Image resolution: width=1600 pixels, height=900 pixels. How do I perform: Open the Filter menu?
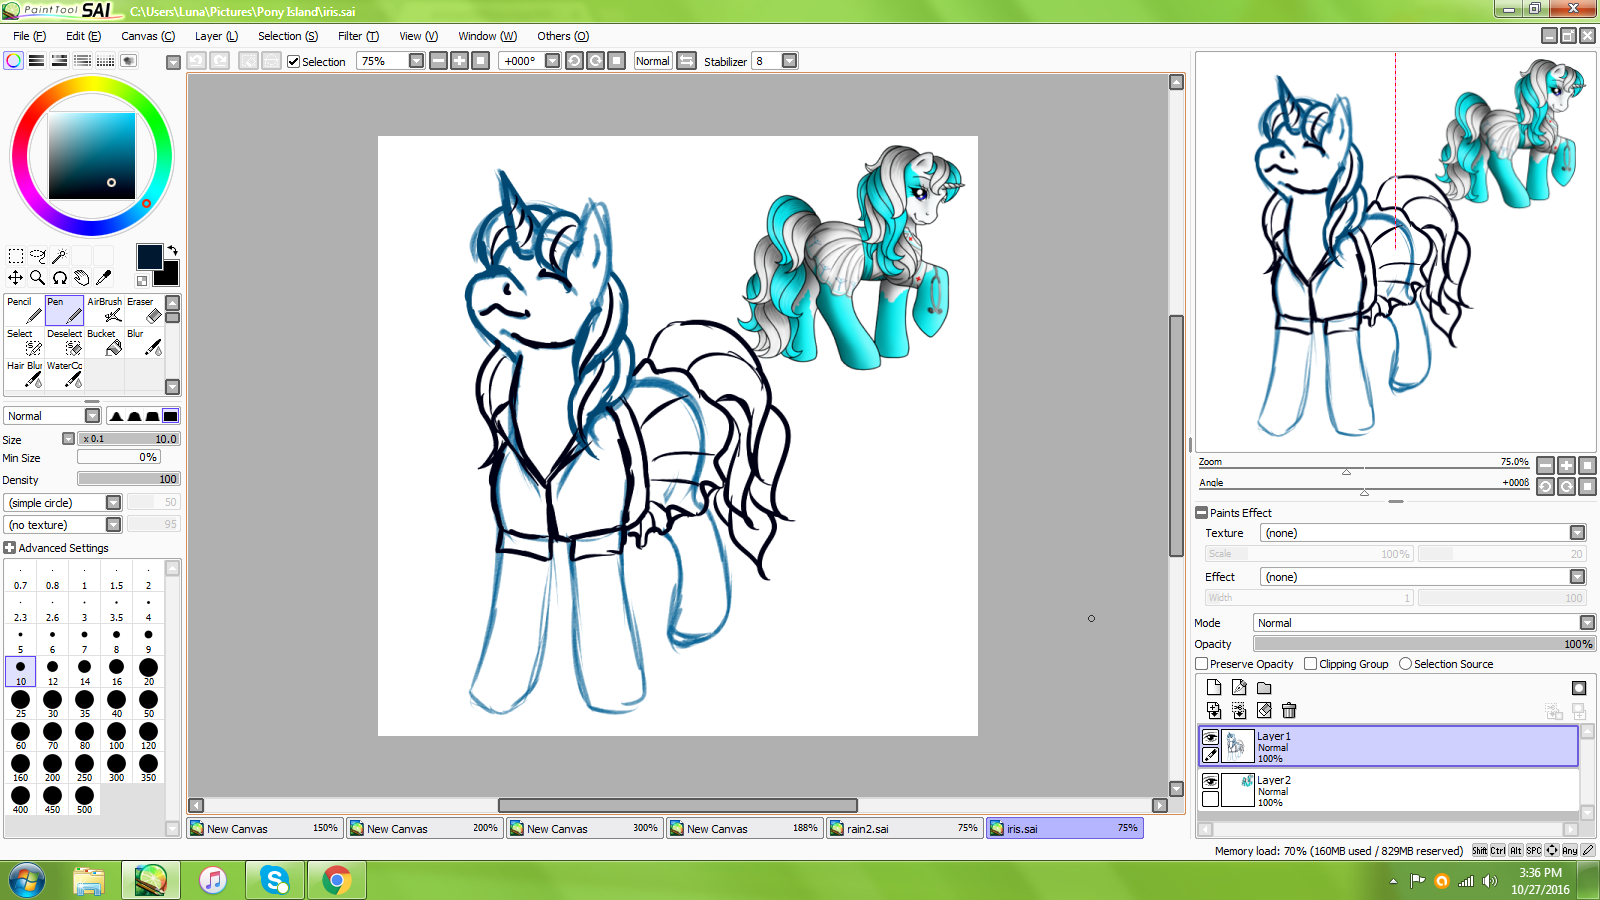click(358, 36)
